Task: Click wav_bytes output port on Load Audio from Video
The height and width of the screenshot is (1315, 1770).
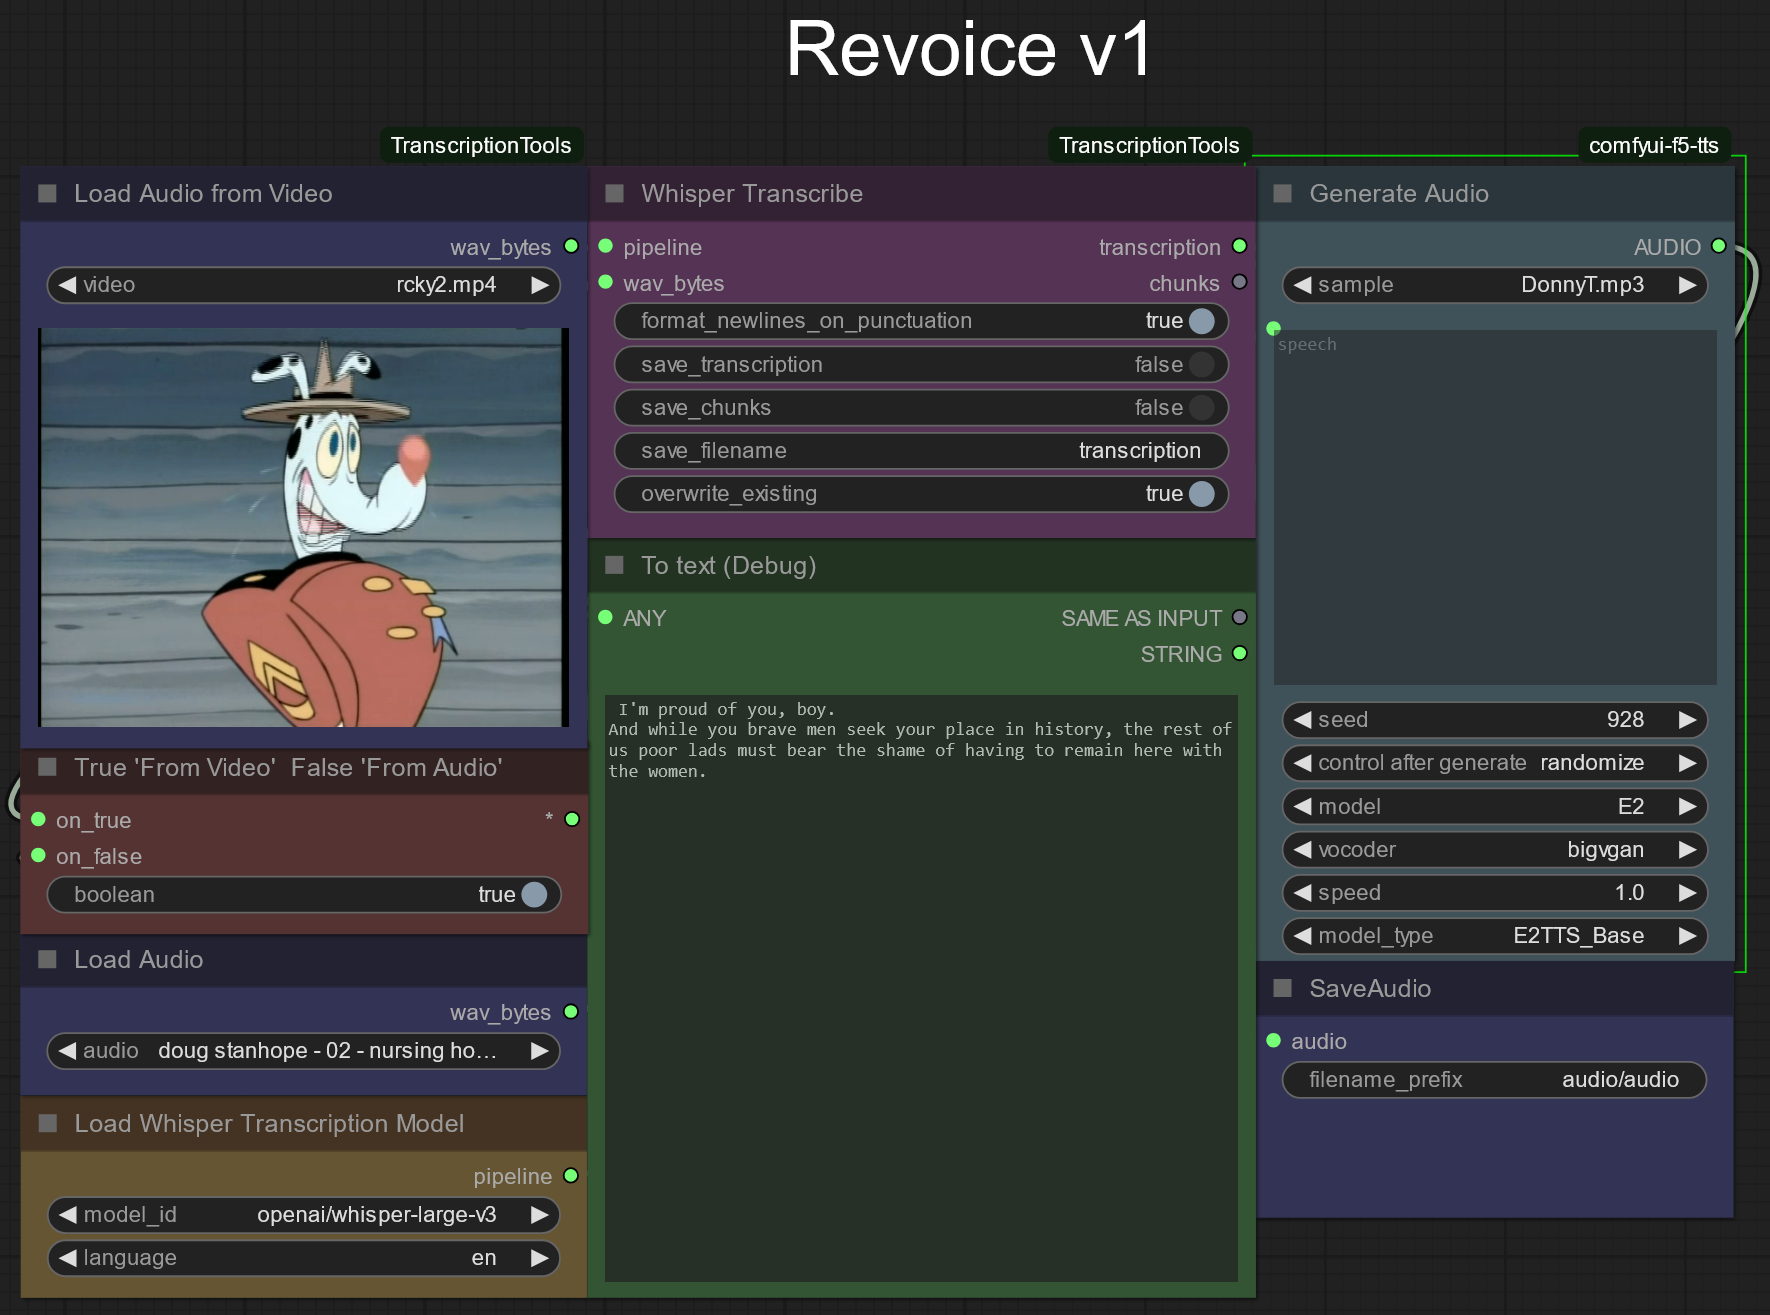Action: point(571,246)
